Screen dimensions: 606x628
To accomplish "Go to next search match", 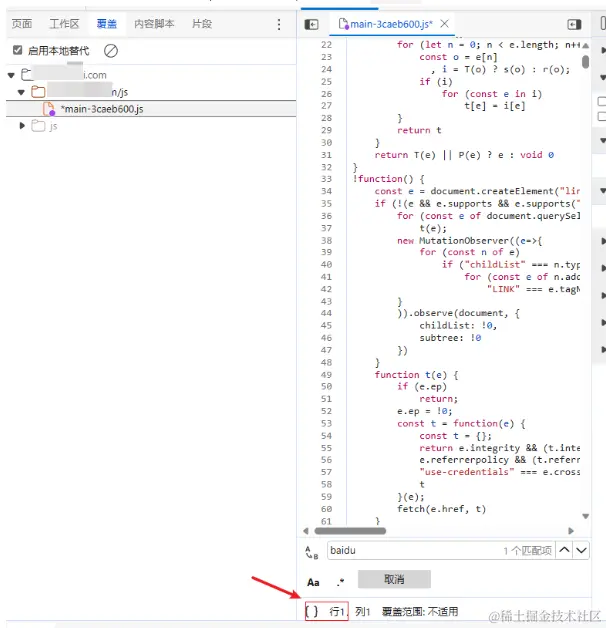I will (x=581, y=550).
